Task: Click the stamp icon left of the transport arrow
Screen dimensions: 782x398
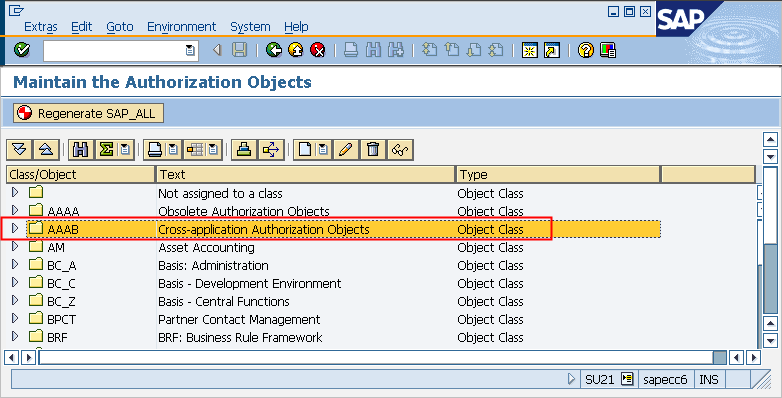Action: (x=244, y=150)
